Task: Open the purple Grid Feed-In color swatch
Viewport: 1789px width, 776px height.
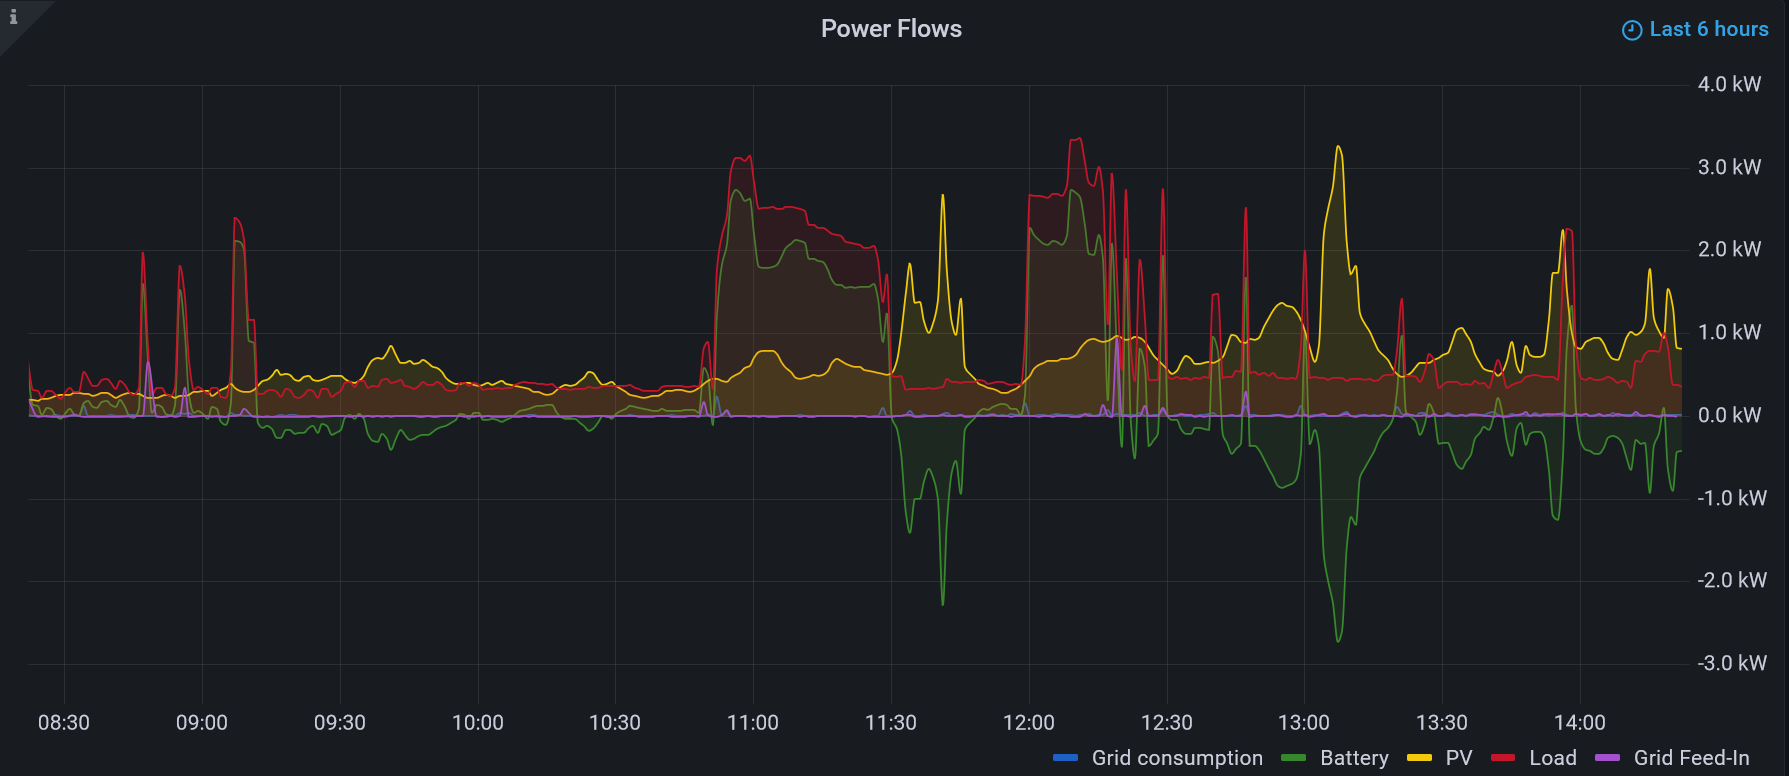Action: tap(1607, 758)
